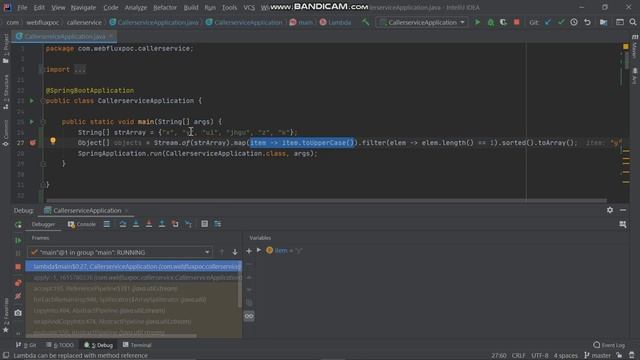This screenshot has height=360, width=640.
Task: Open the Build menu
Action: (191, 7)
